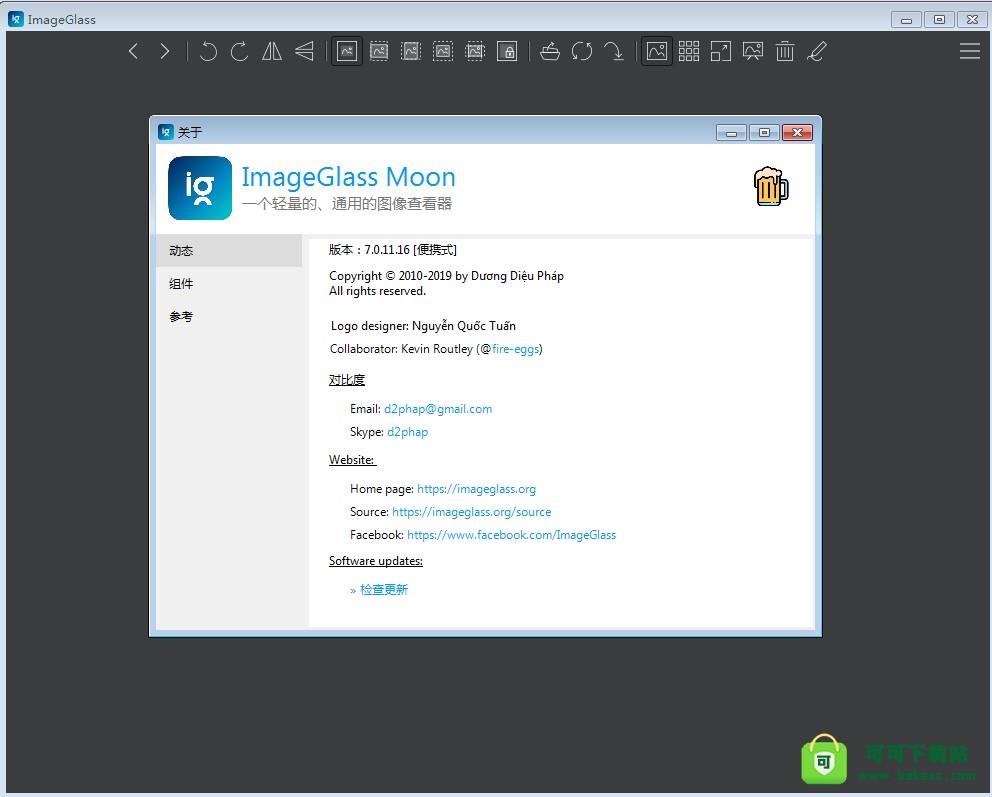Viewport: 992px width, 797px height.
Task: Open the imageglass.org/source link
Action: (x=471, y=512)
